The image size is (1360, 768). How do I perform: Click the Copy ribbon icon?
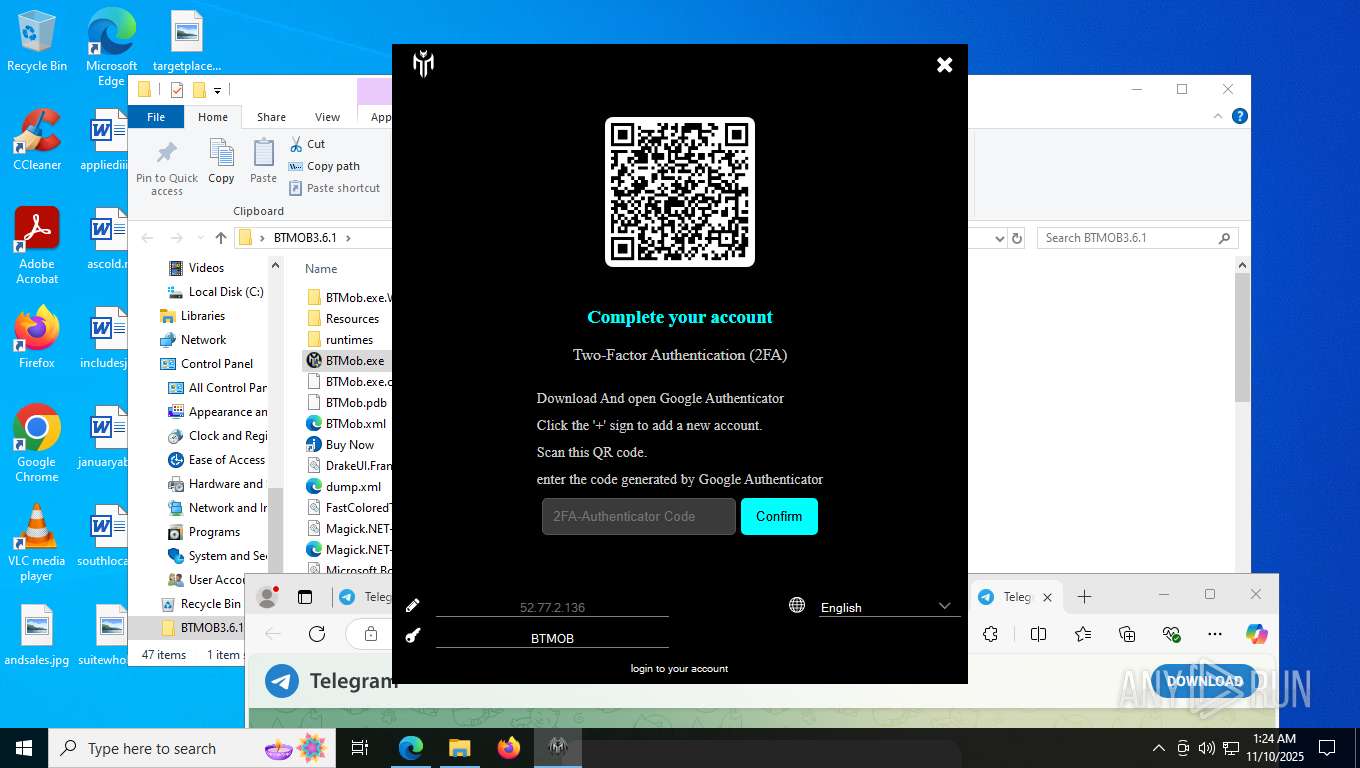221,162
